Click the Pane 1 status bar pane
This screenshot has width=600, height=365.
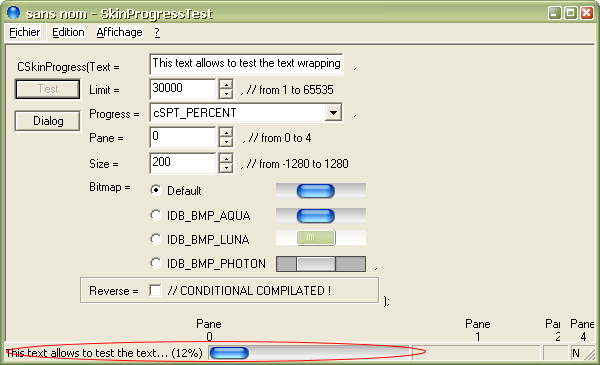point(476,353)
